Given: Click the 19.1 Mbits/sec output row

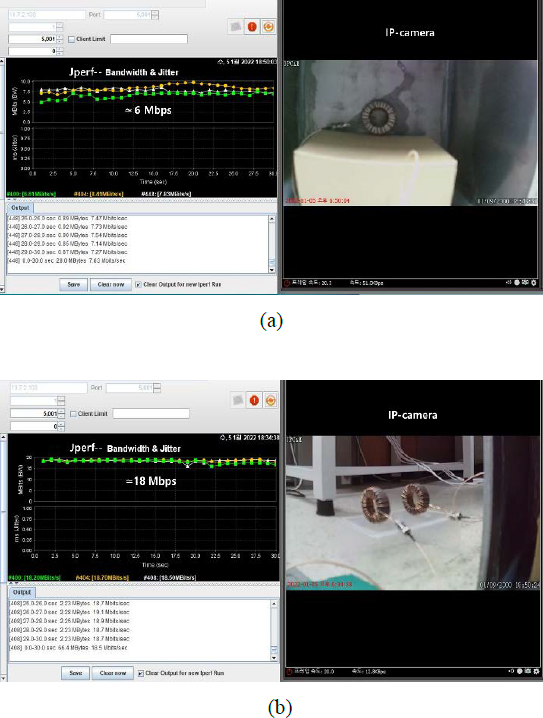Looking at the screenshot, I should point(69,612).
